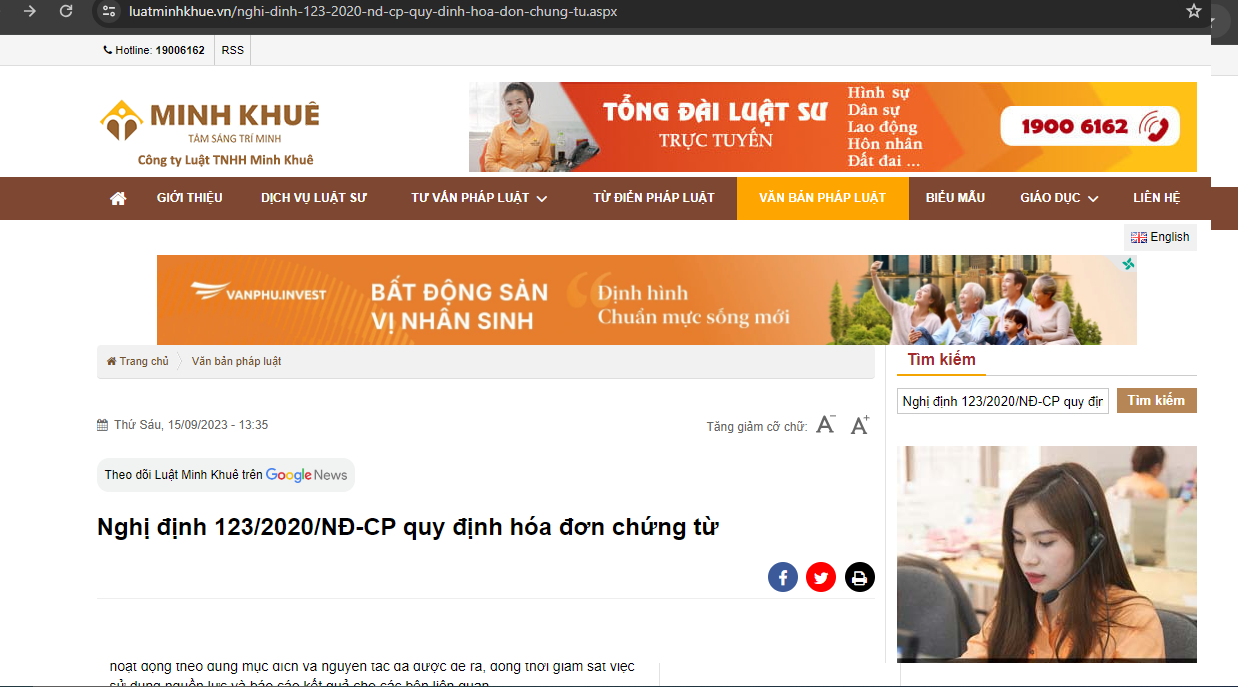Open the Dịch vụ luật sư menu
The height and width of the screenshot is (687, 1238).
[314, 198]
